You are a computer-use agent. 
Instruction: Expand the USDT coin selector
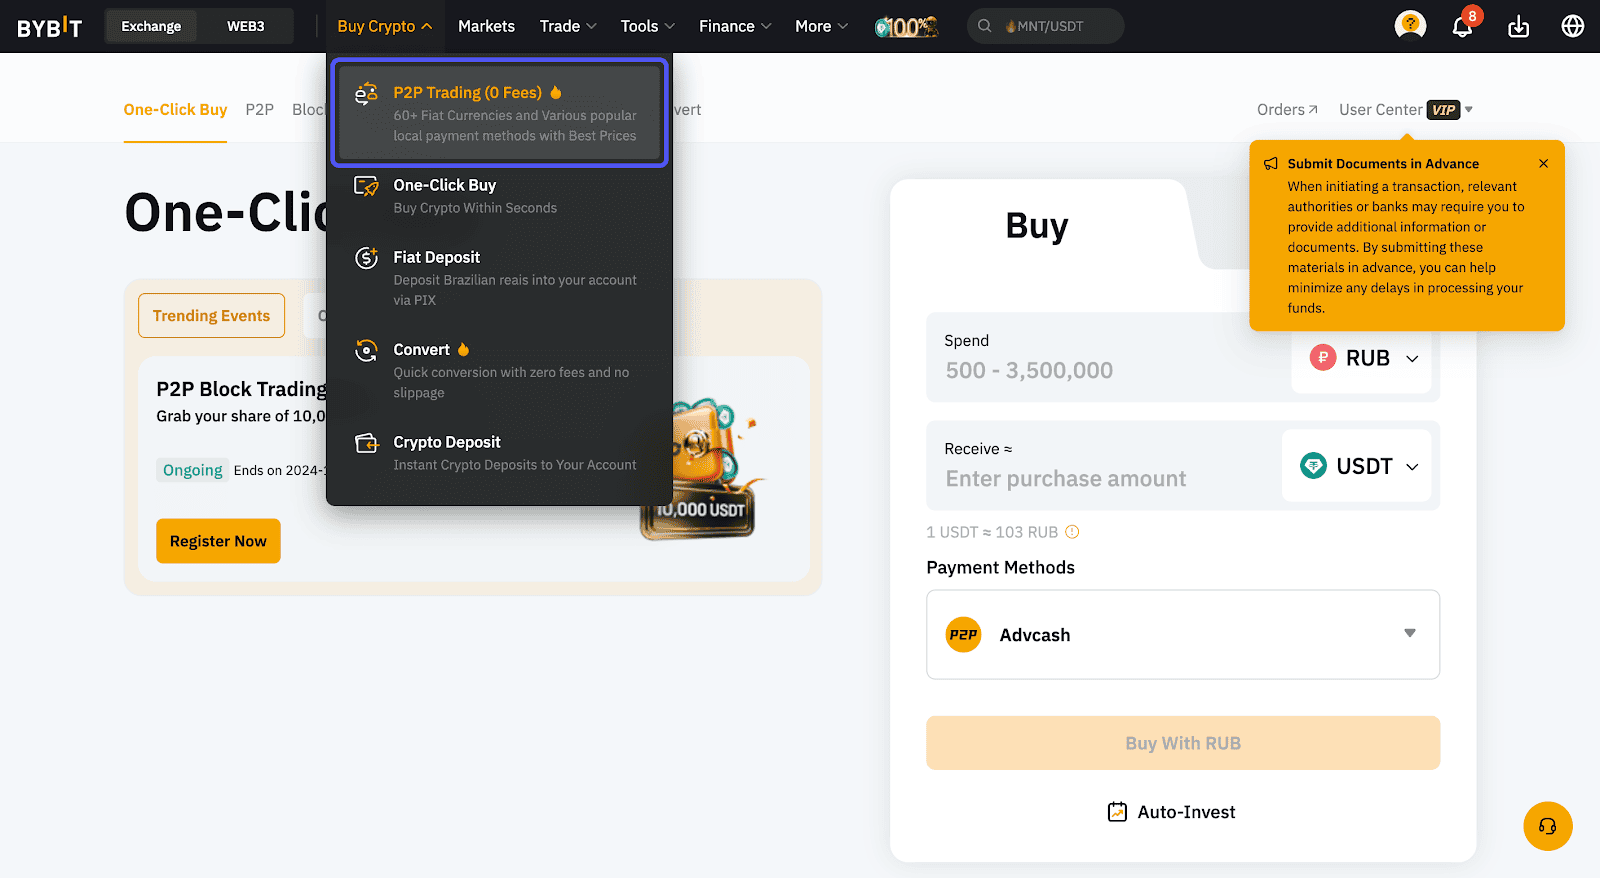coord(1358,466)
